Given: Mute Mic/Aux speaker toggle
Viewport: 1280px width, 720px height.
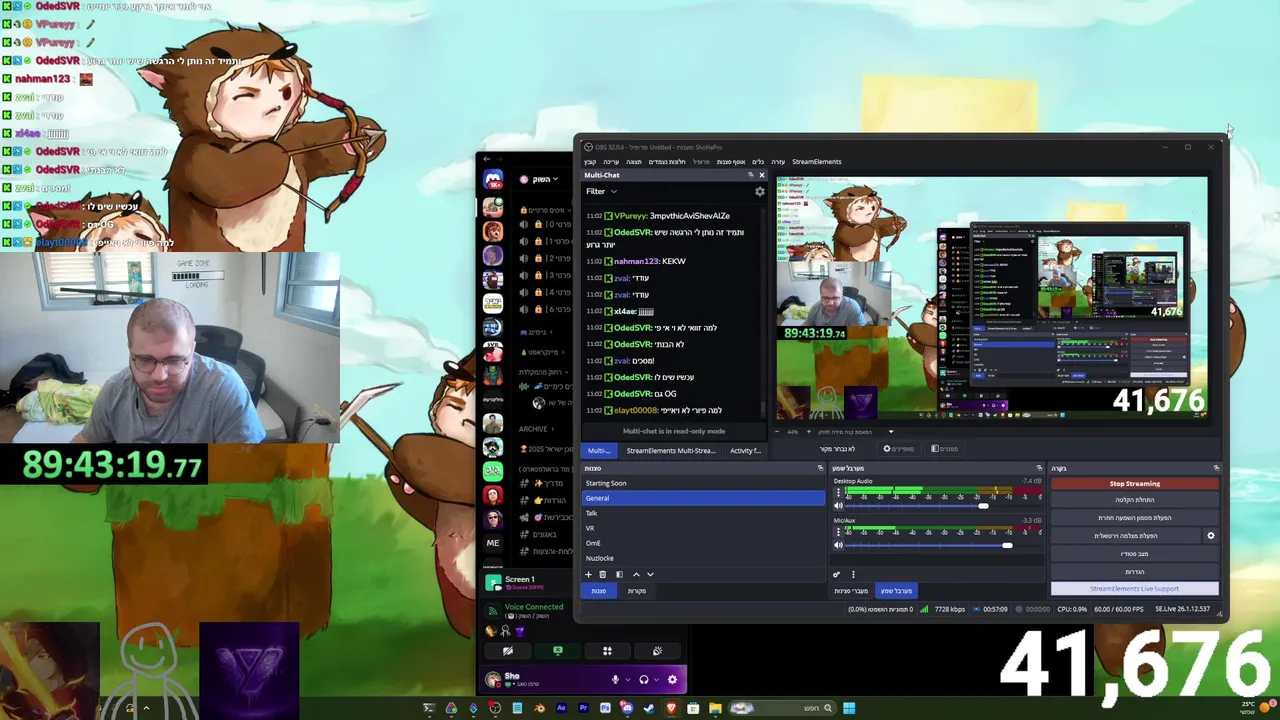Looking at the screenshot, I should (837, 545).
